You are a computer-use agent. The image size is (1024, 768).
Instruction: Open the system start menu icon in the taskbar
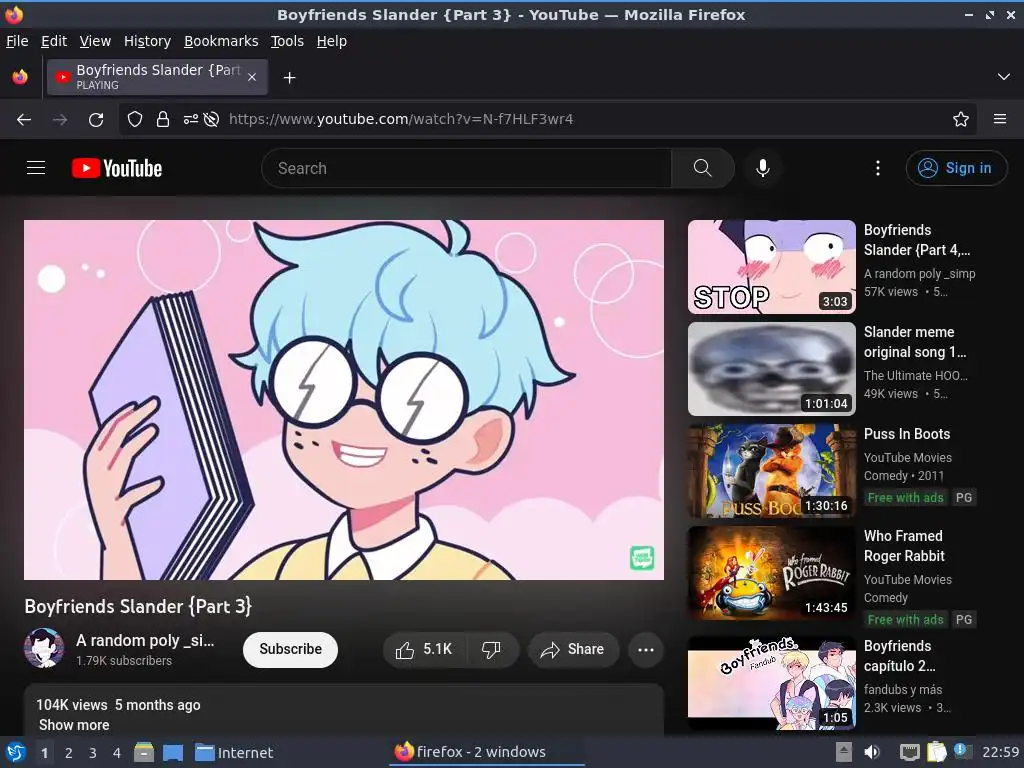tap(16, 752)
